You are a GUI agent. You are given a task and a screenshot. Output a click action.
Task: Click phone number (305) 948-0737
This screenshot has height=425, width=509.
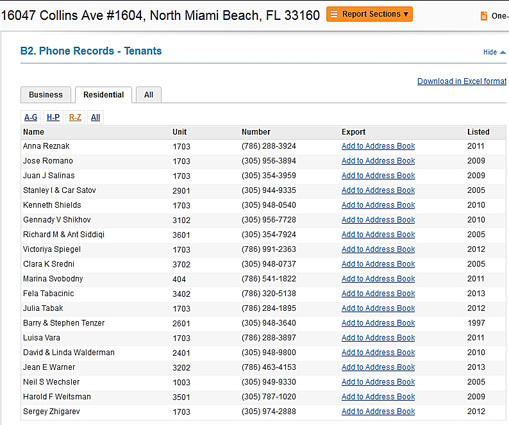269,264
